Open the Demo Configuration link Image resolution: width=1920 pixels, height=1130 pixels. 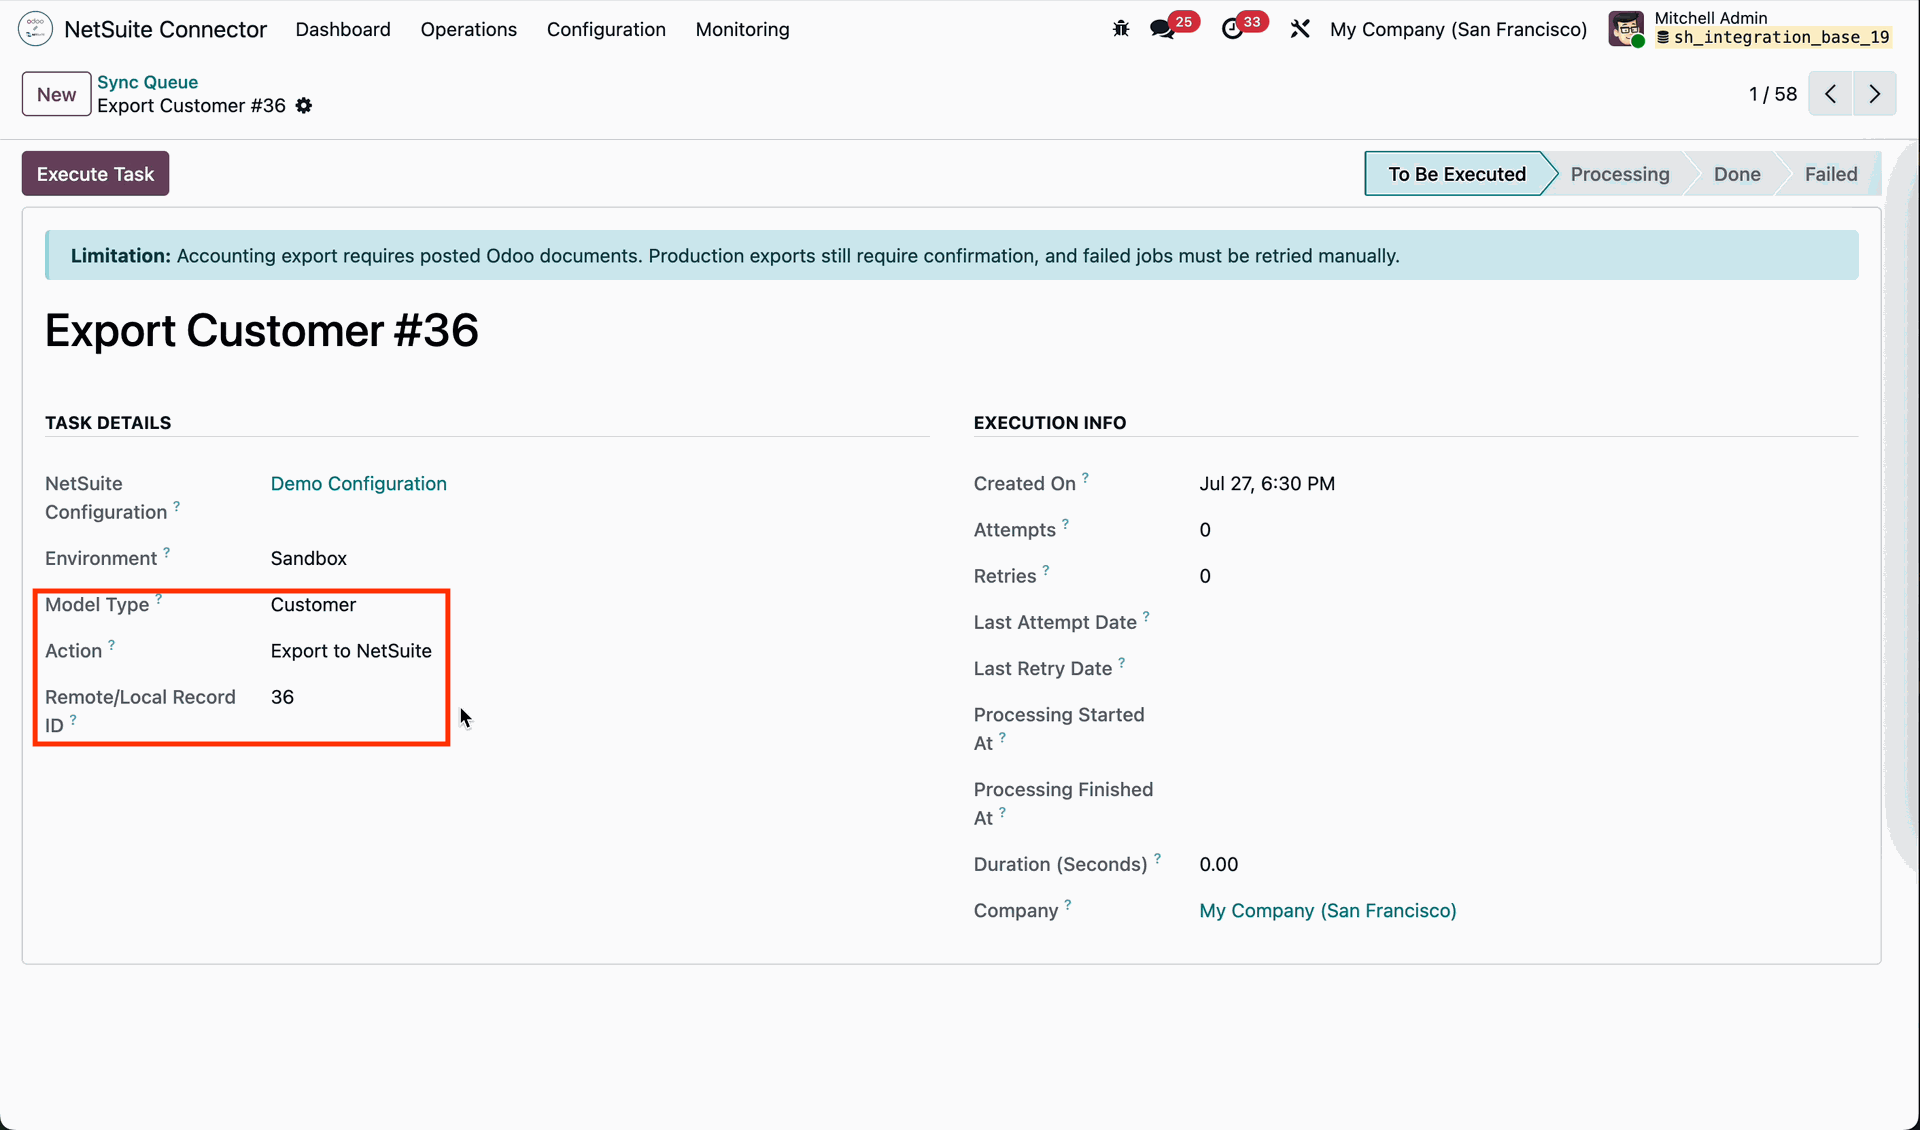tap(359, 484)
